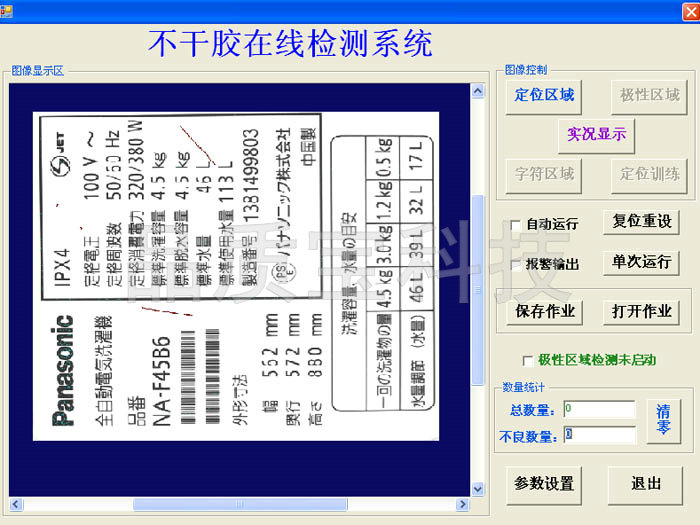The width and height of the screenshot is (700, 525).
Task: Click the vertical scrollbar thumb
Action: tap(478, 290)
